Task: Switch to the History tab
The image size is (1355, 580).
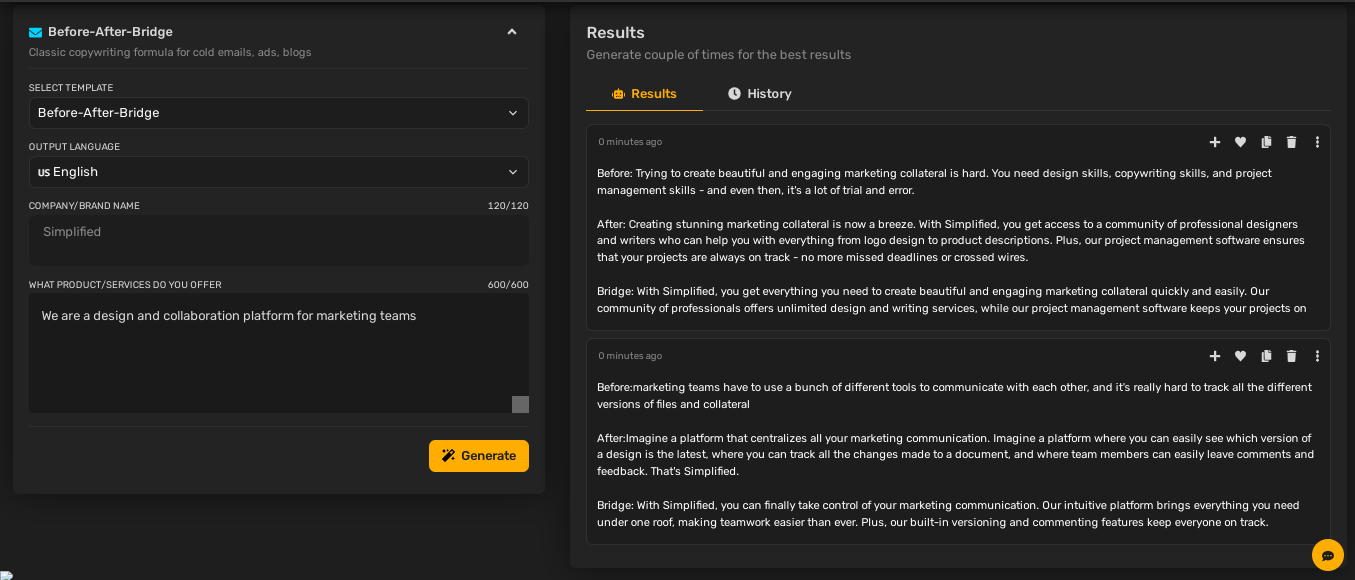Action: [759, 94]
